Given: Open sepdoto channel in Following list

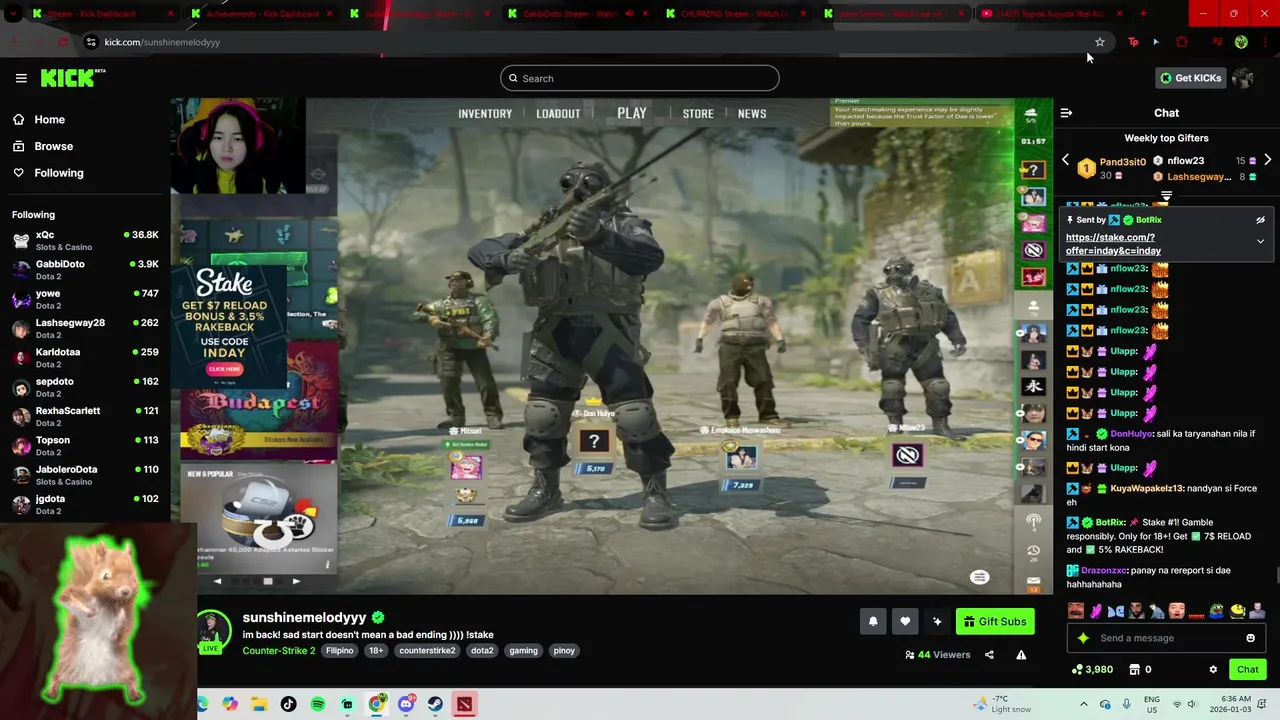Looking at the screenshot, I should (x=85, y=387).
